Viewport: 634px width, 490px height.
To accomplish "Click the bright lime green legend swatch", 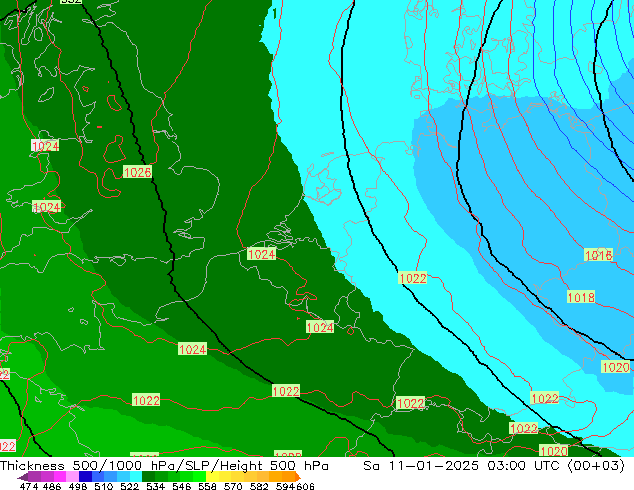I will click(199, 476).
